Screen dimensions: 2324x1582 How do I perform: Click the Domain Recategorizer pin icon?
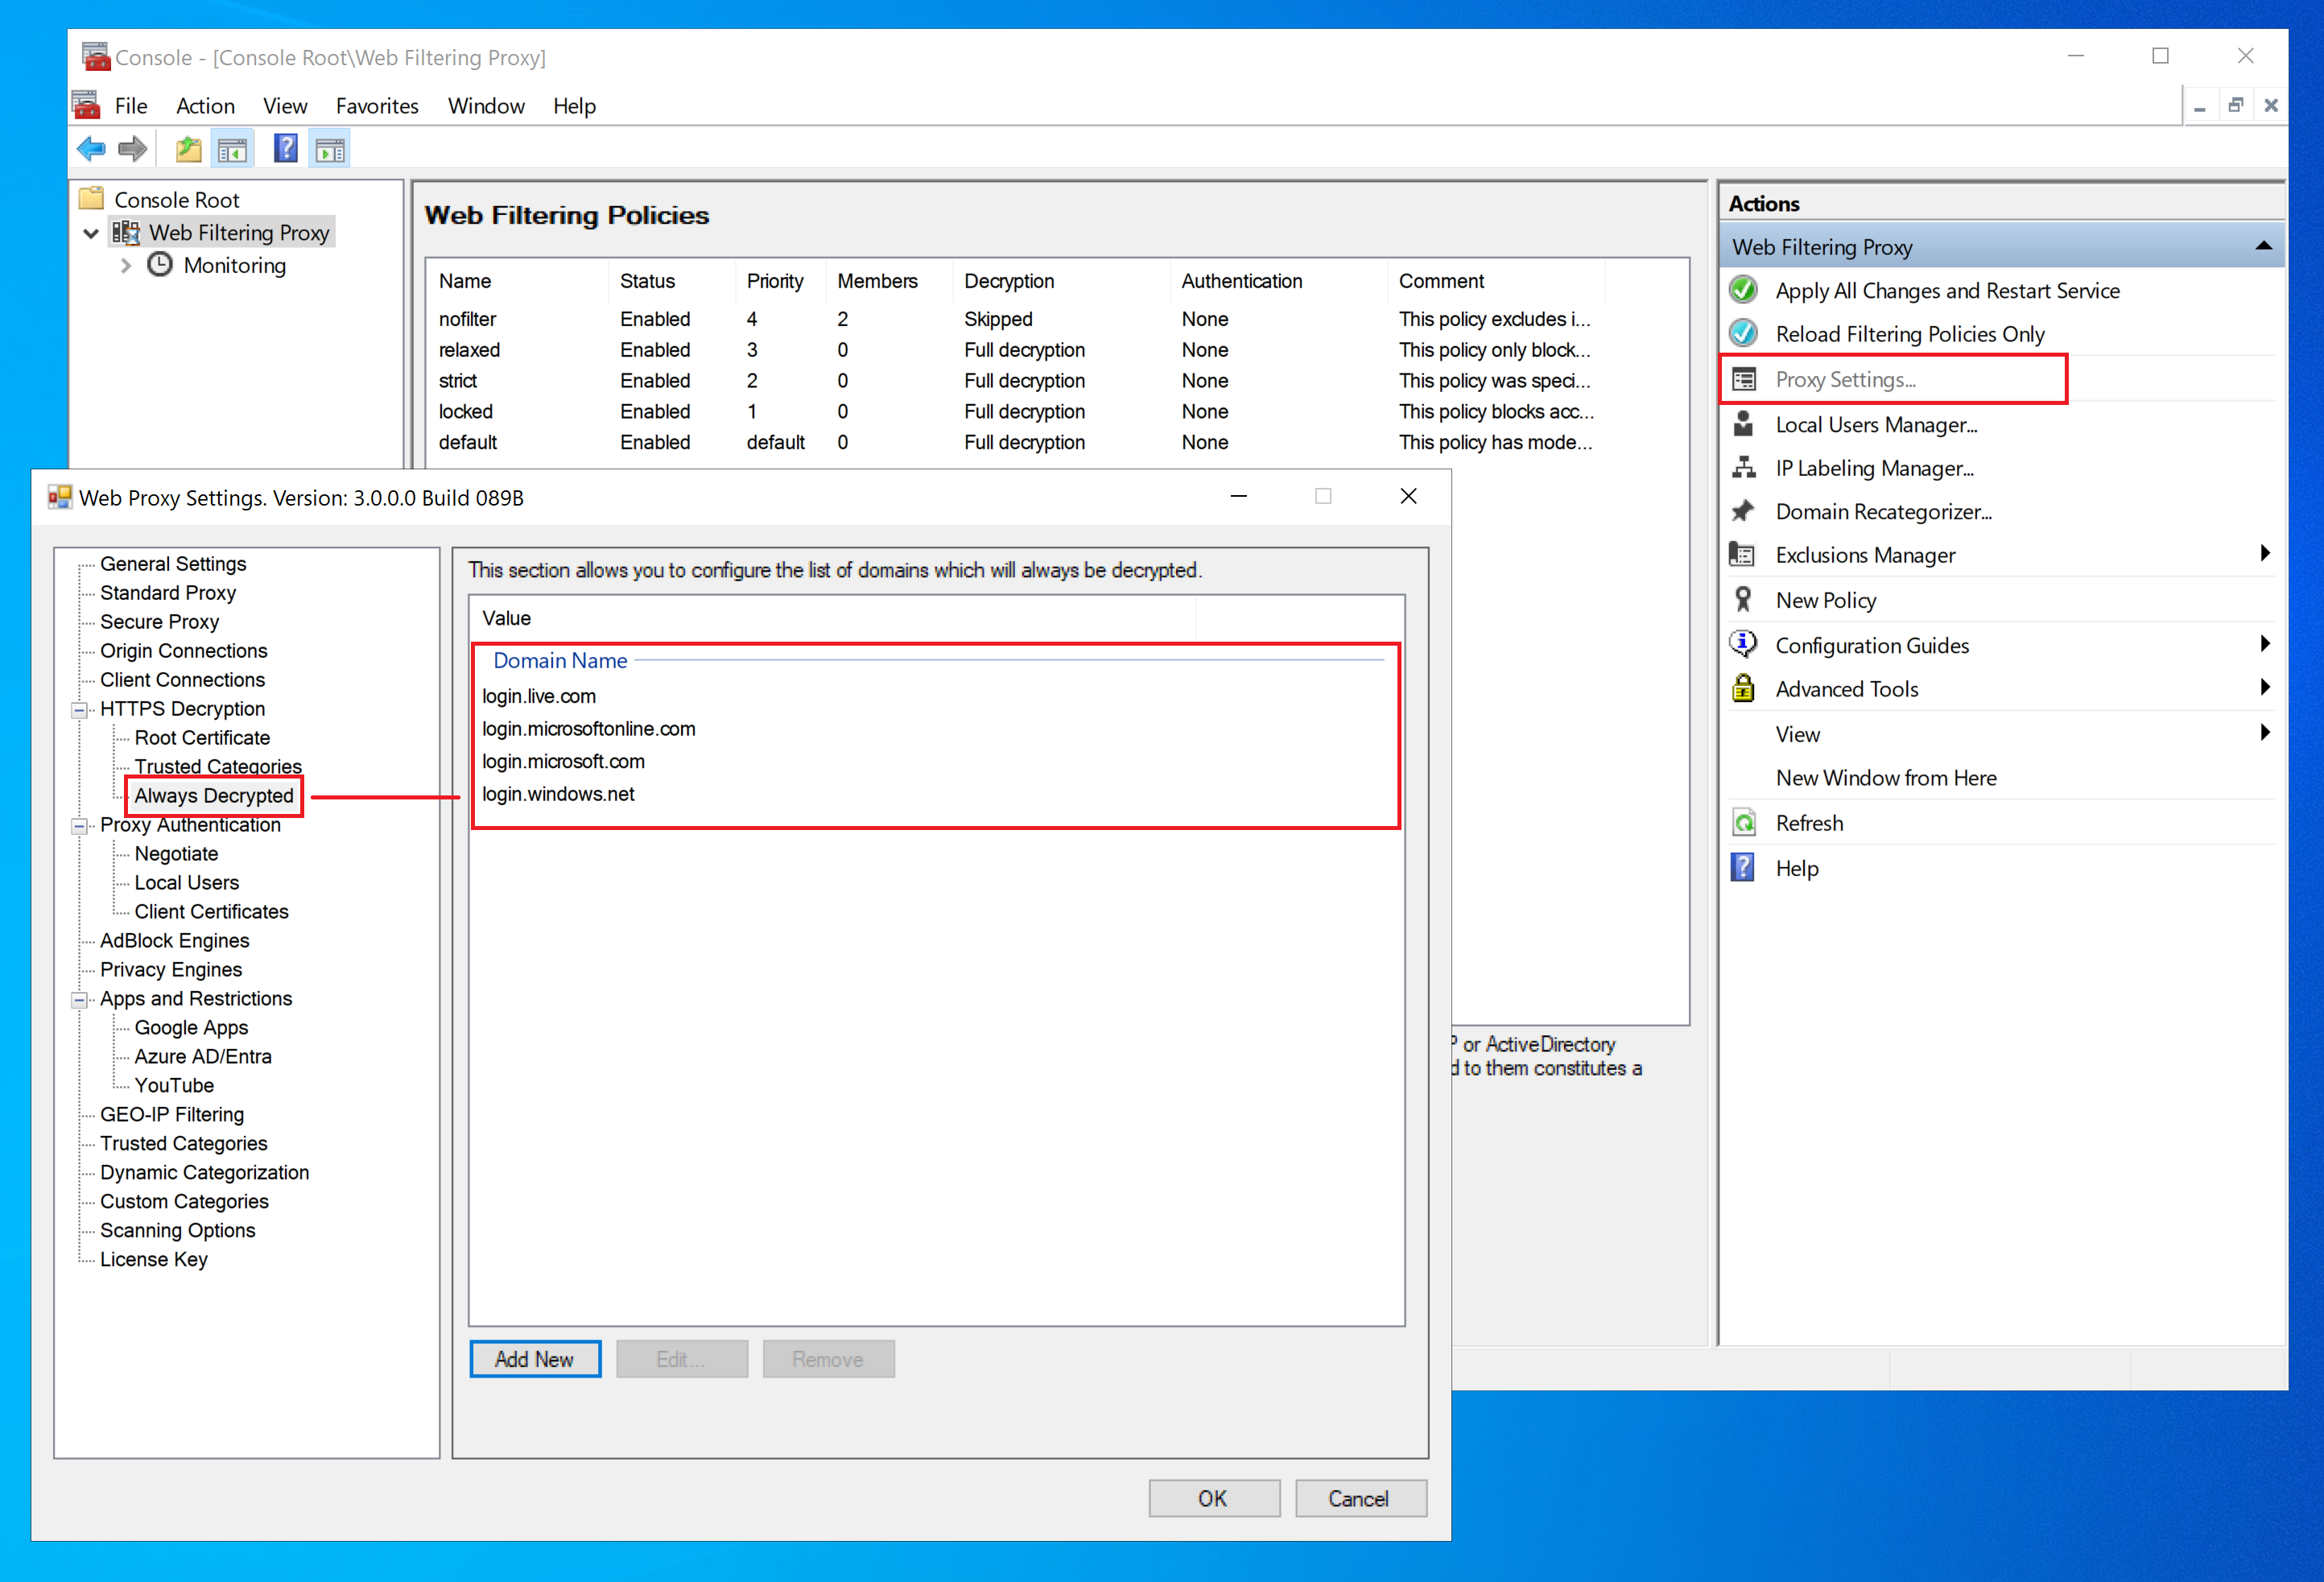point(1743,511)
